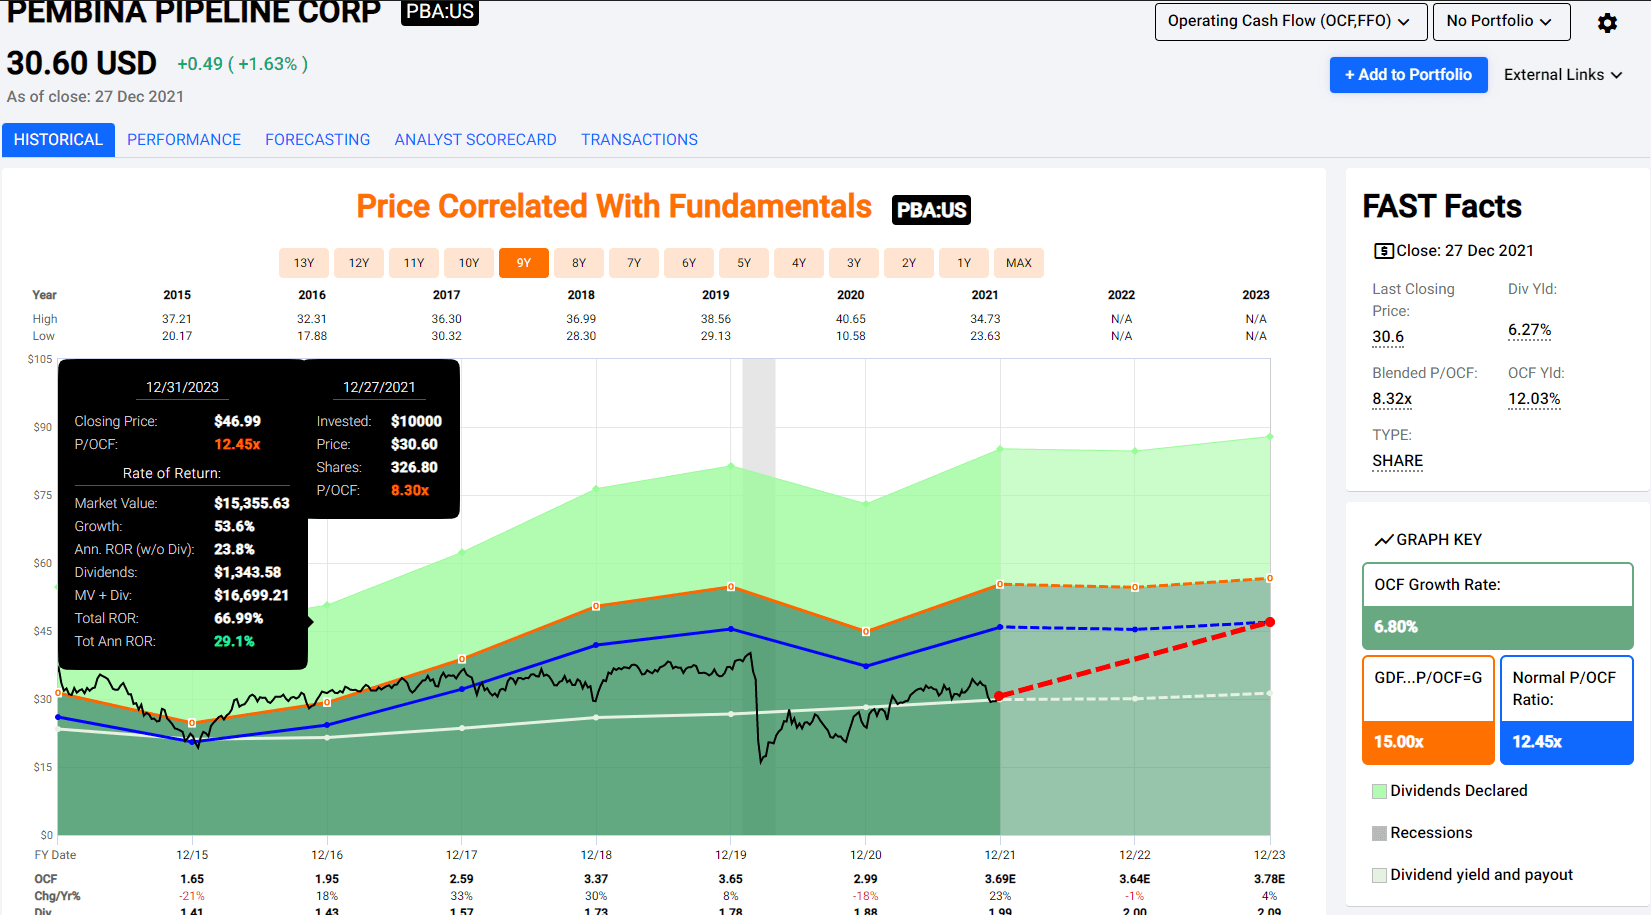The height and width of the screenshot is (915, 1651).
Task: Click the 12/23 OCF value 3.78E
Action: click(x=1270, y=879)
